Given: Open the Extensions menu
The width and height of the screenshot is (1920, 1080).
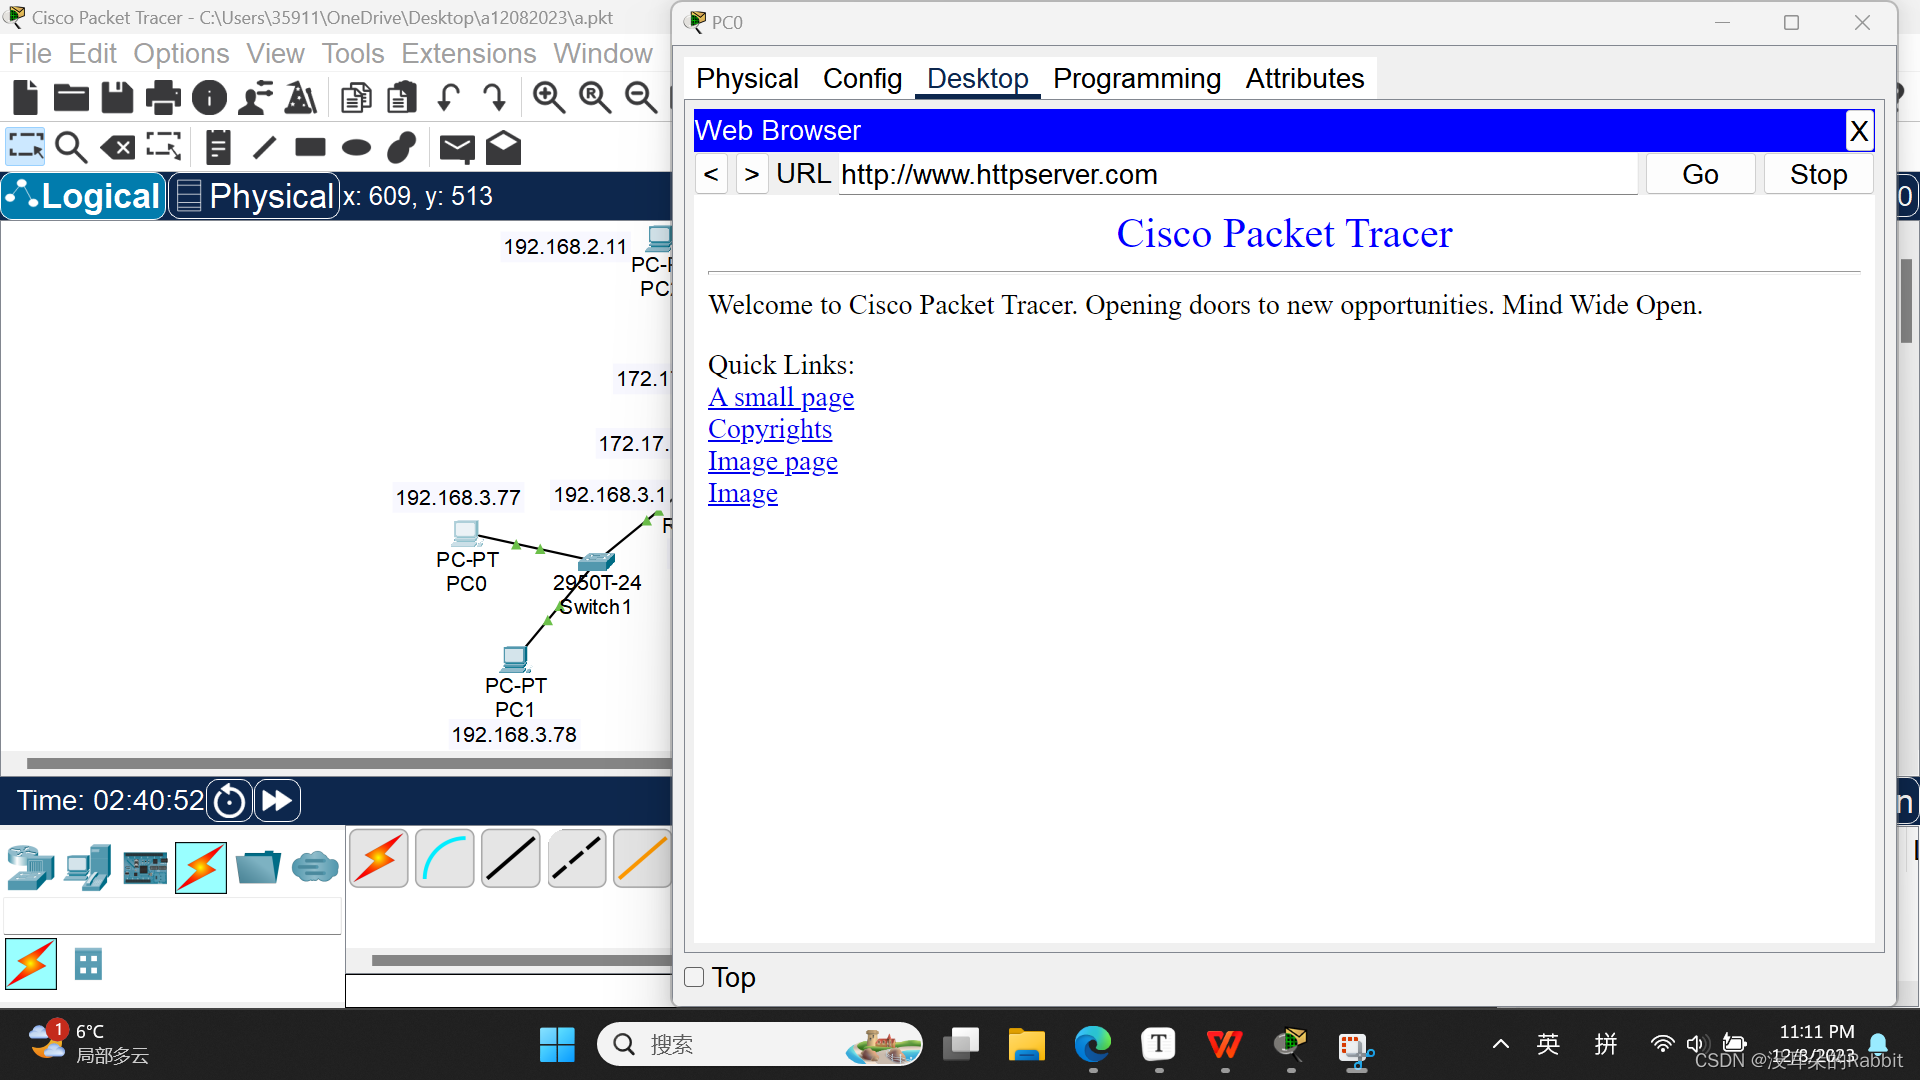Looking at the screenshot, I should coord(469,53).
